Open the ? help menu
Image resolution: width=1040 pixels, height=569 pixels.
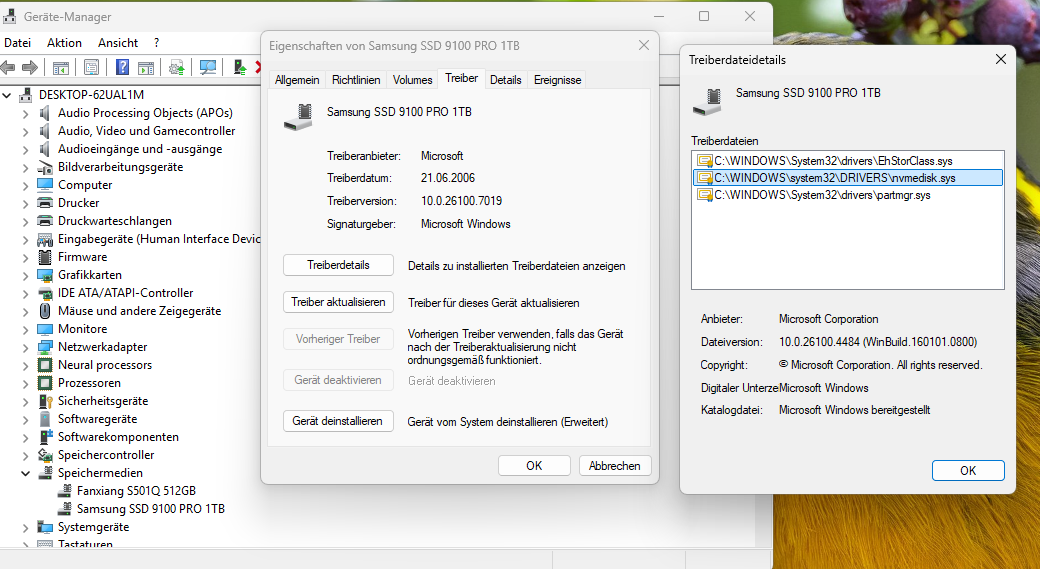coord(157,42)
